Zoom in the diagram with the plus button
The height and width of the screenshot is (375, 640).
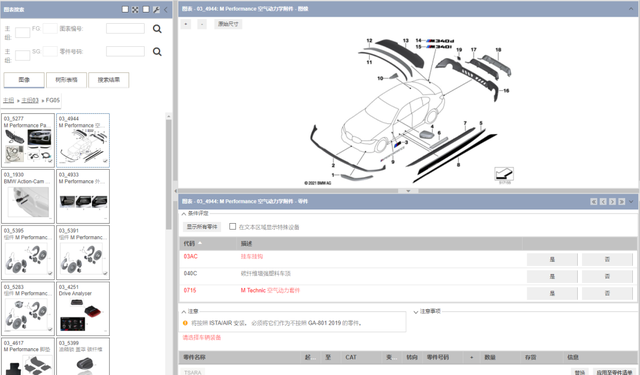pyautogui.click(x=186, y=24)
